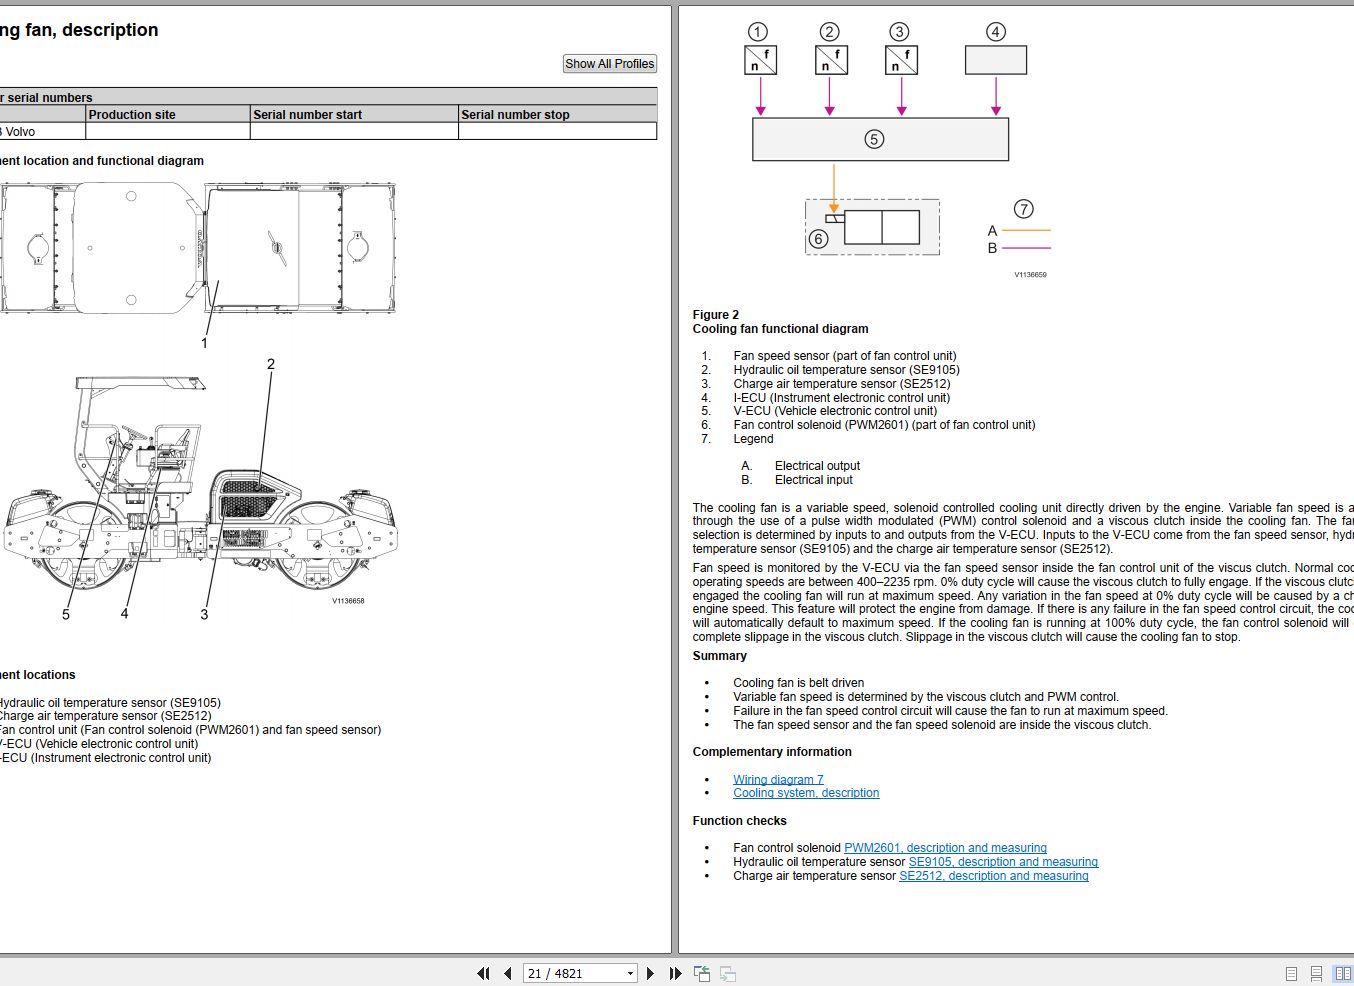Click the greyed next view icon
The image size is (1354, 986).
click(728, 973)
